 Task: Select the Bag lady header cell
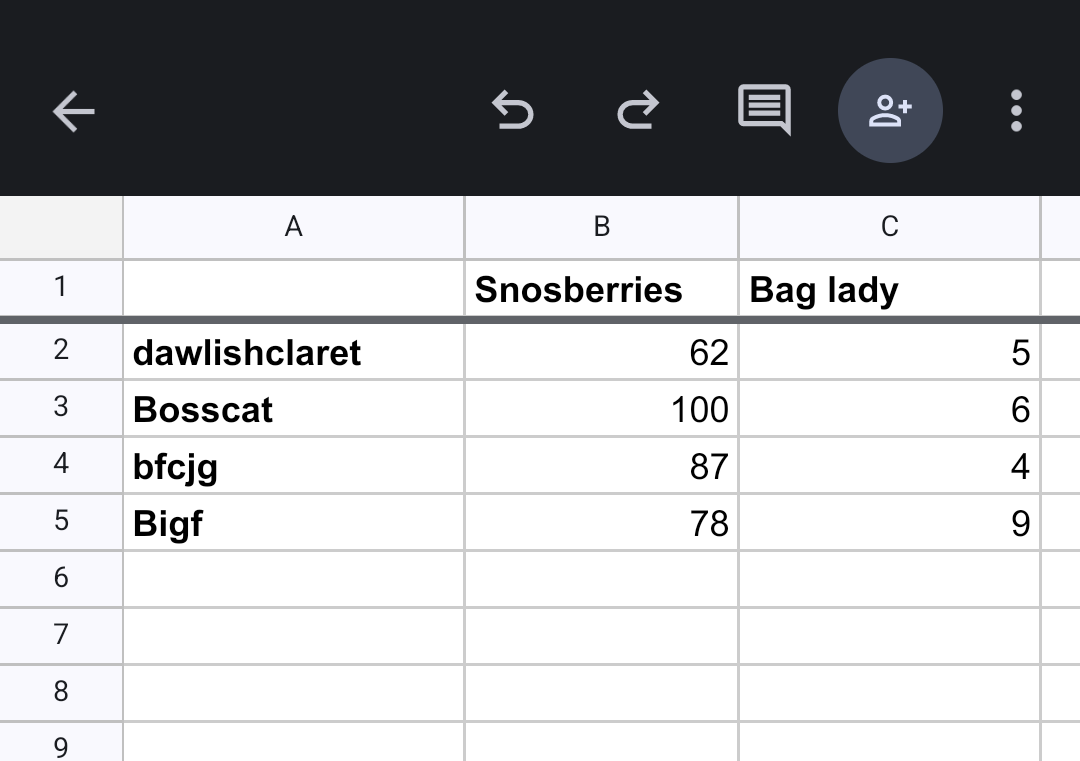[889, 289]
